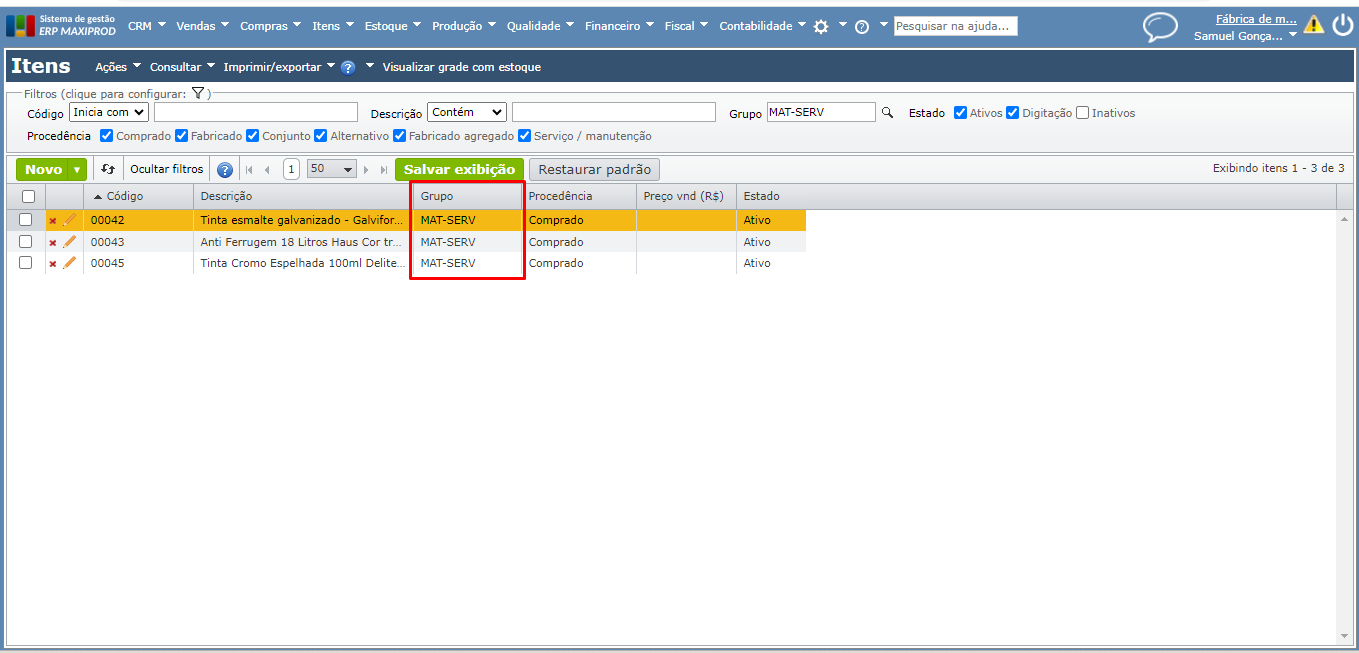This screenshot has height=653, width=1359.
Task: Delete item 00045 with red X
Action: coord(53,264)
